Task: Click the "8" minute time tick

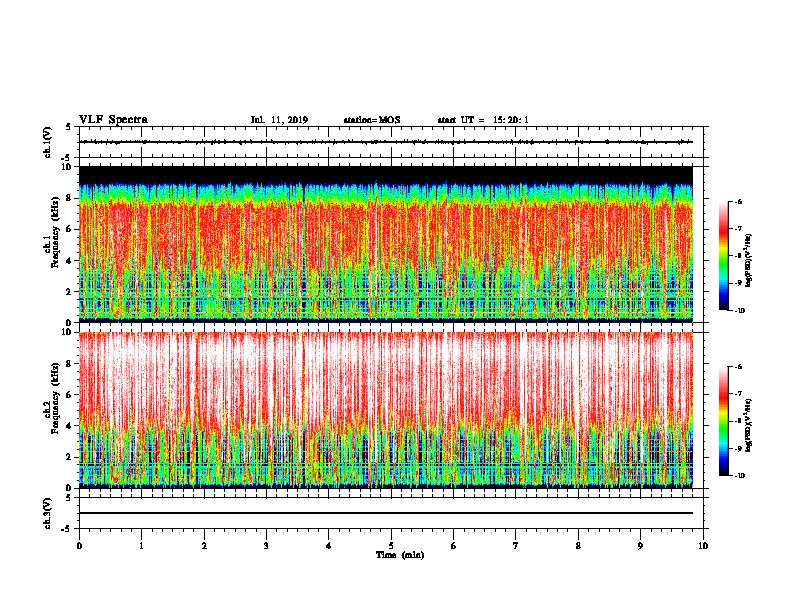Action: coord(578,546)
